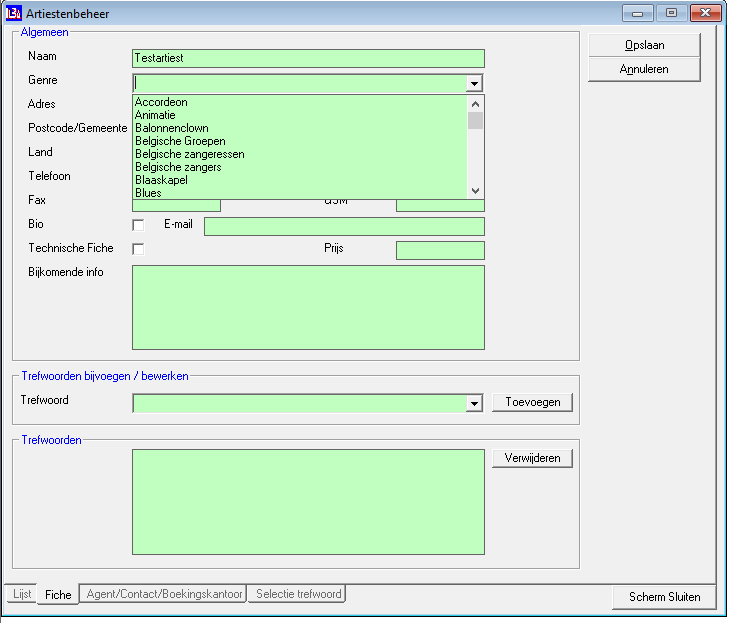This screenshot has width=729, height=623.
Task: Expand the Trefwoord combo box arrow
Action: click(474, 403)
